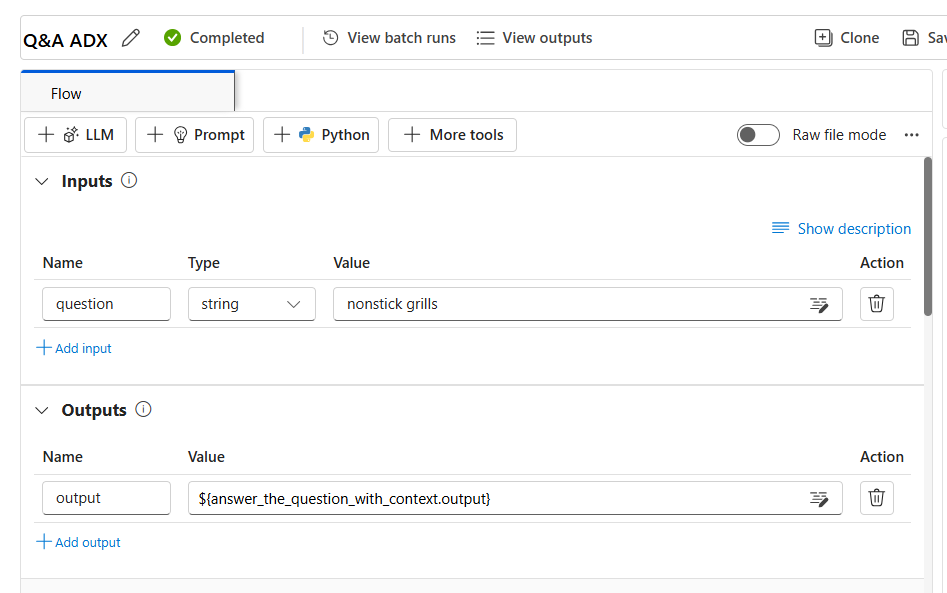Open View batch runs
Image resolution: width=947 pixels, height=593 pixels.
pos(389,38)
